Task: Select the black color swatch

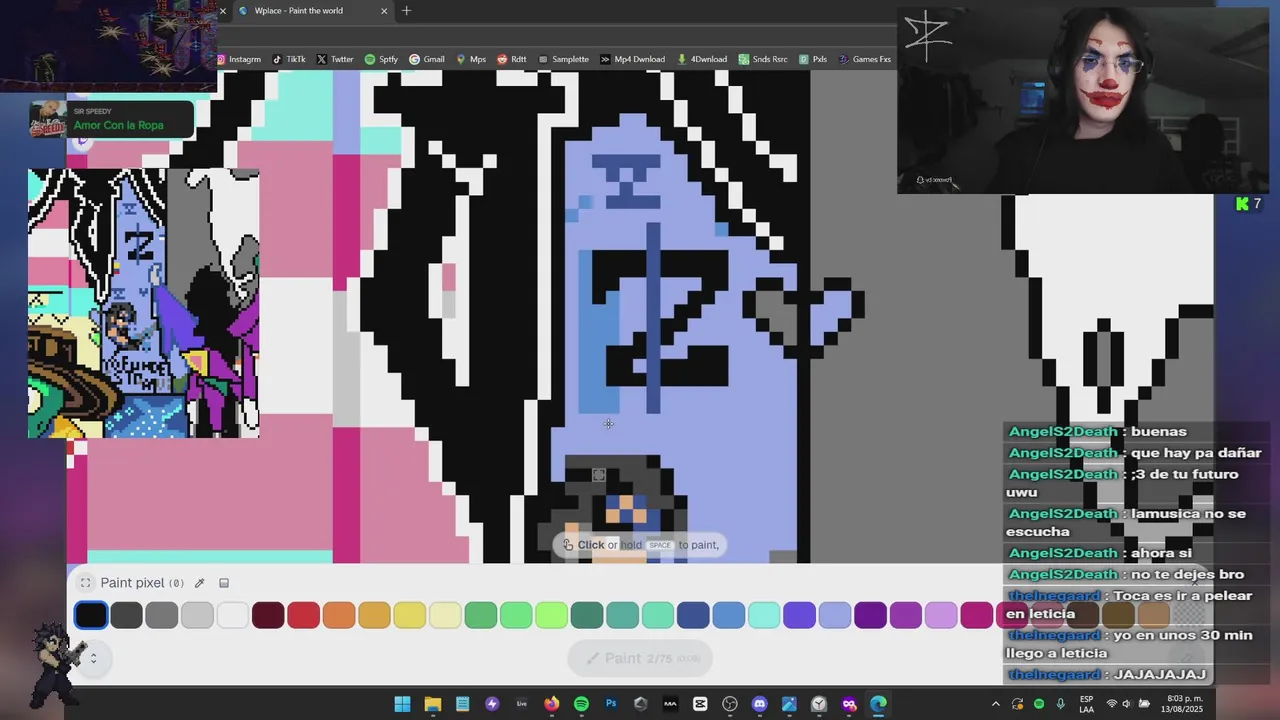Action: click(90, 614)
